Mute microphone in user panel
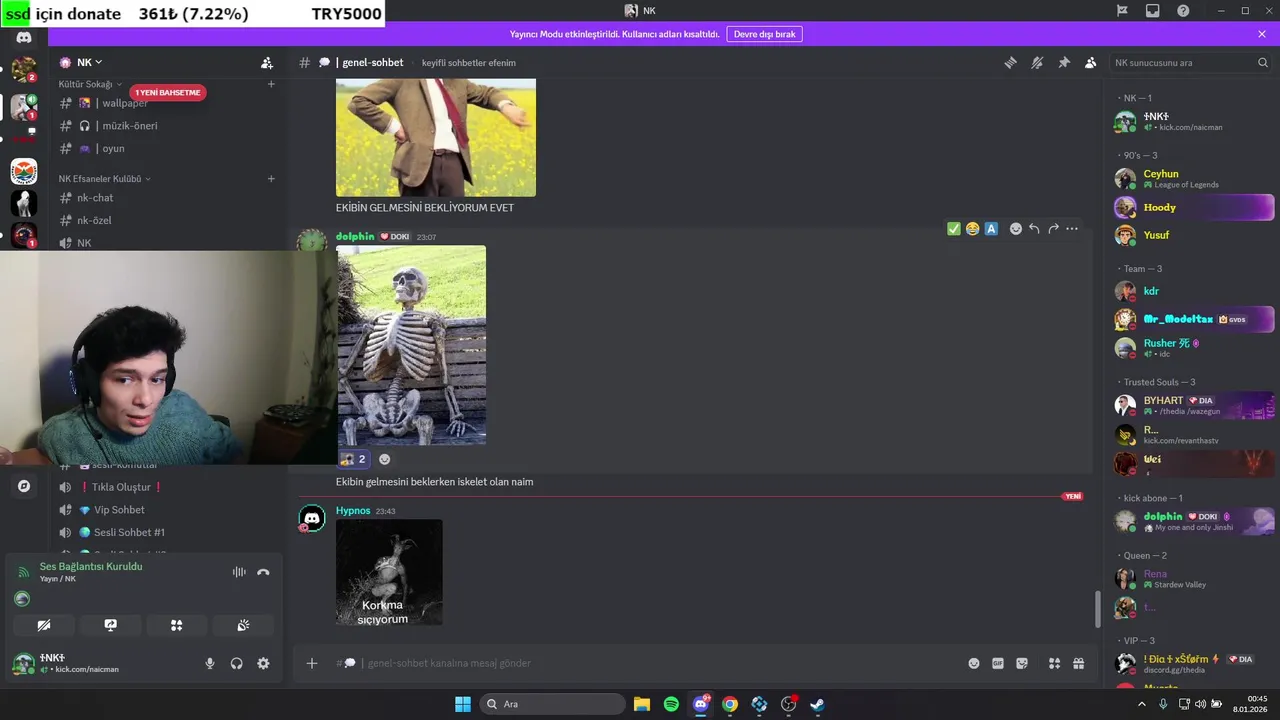Viewport: 1280px width, 720px height. coord(210,663)
